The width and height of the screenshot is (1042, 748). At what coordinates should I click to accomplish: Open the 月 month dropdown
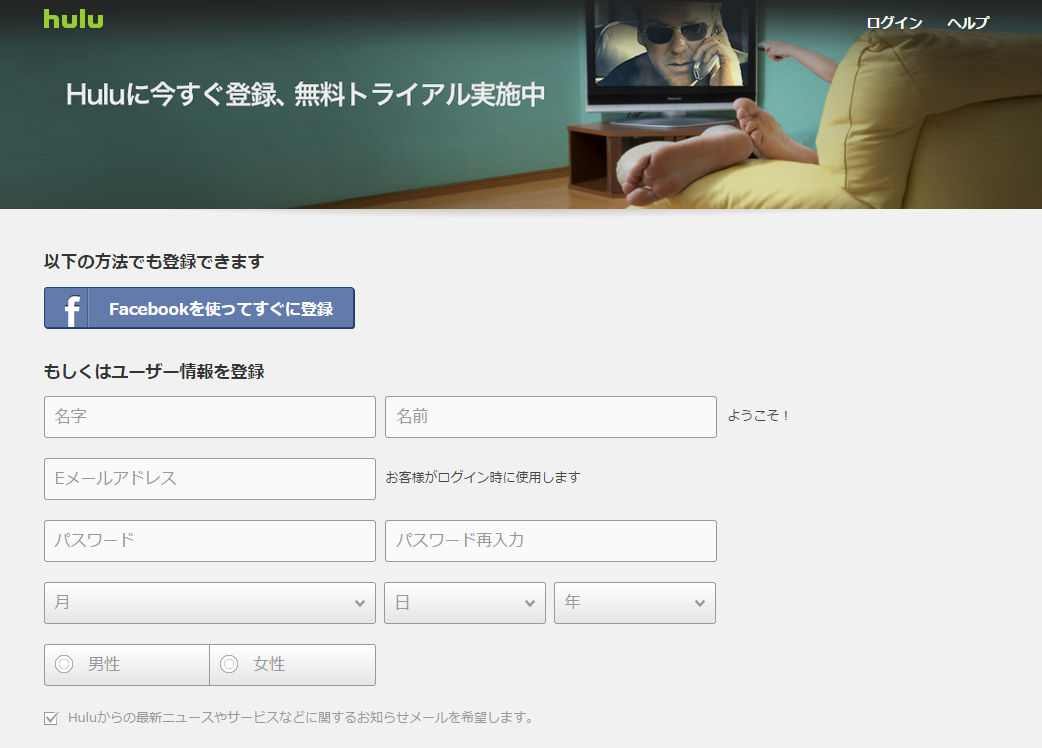pyautogui.click(x=210, y=603)
